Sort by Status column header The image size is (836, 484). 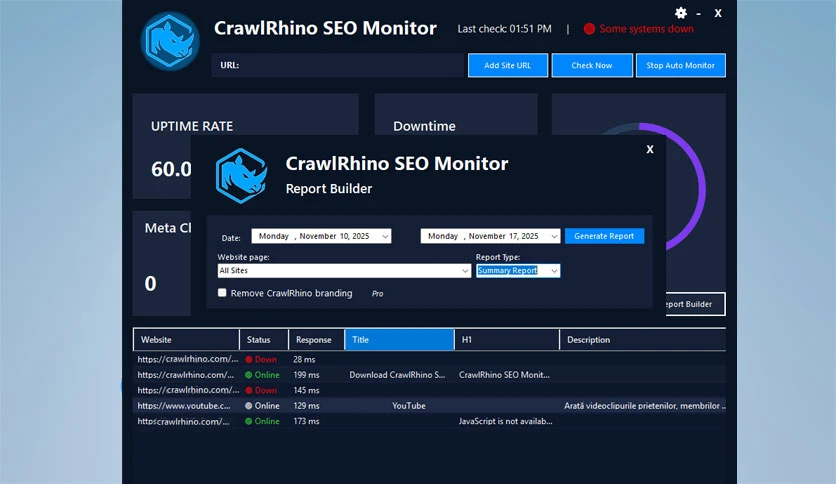pyautogui.click(x=264, y=340)
